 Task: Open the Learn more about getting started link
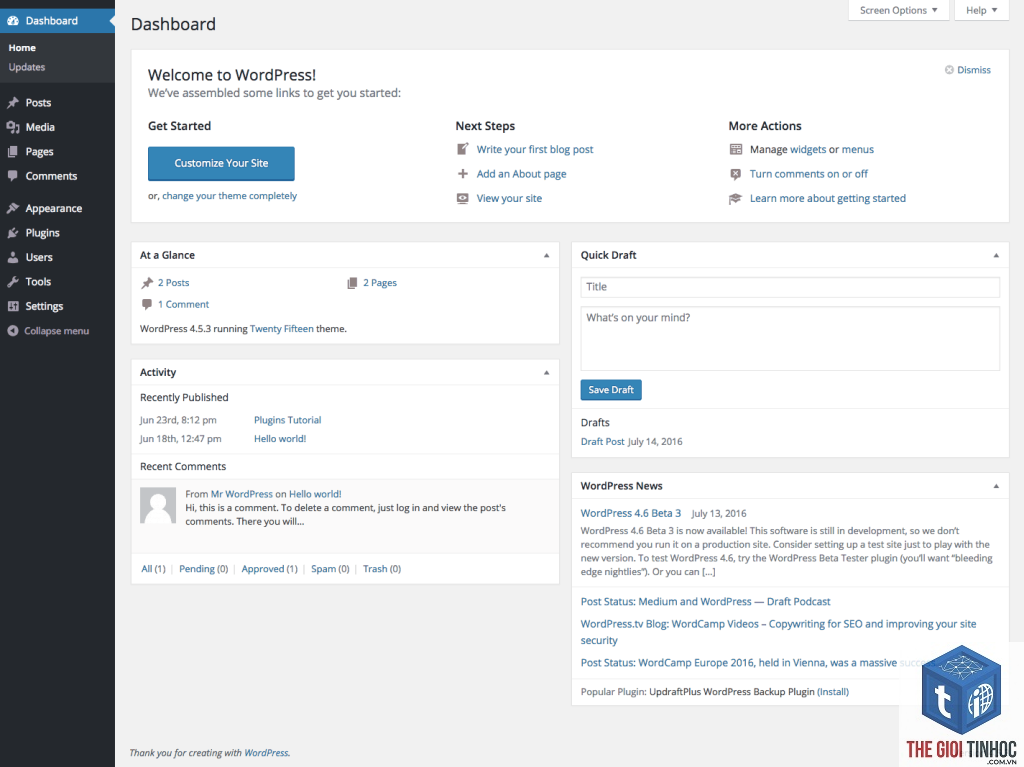click(x=827, y=199)
